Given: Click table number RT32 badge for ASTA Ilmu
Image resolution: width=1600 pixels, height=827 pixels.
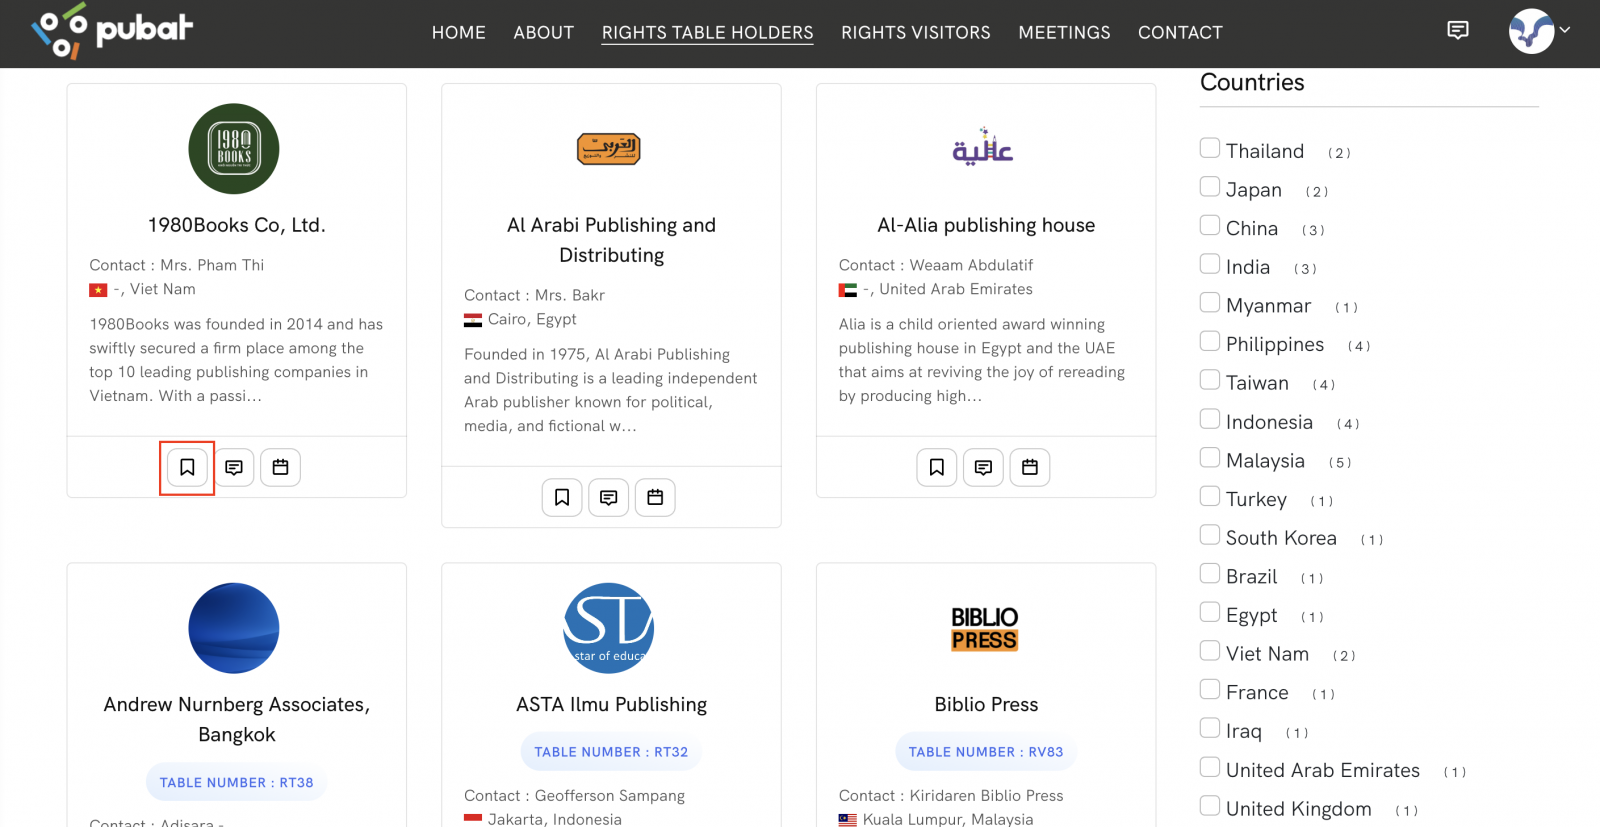Looking at the screenshot, I should pyautogui.click(x=611, y=751).
